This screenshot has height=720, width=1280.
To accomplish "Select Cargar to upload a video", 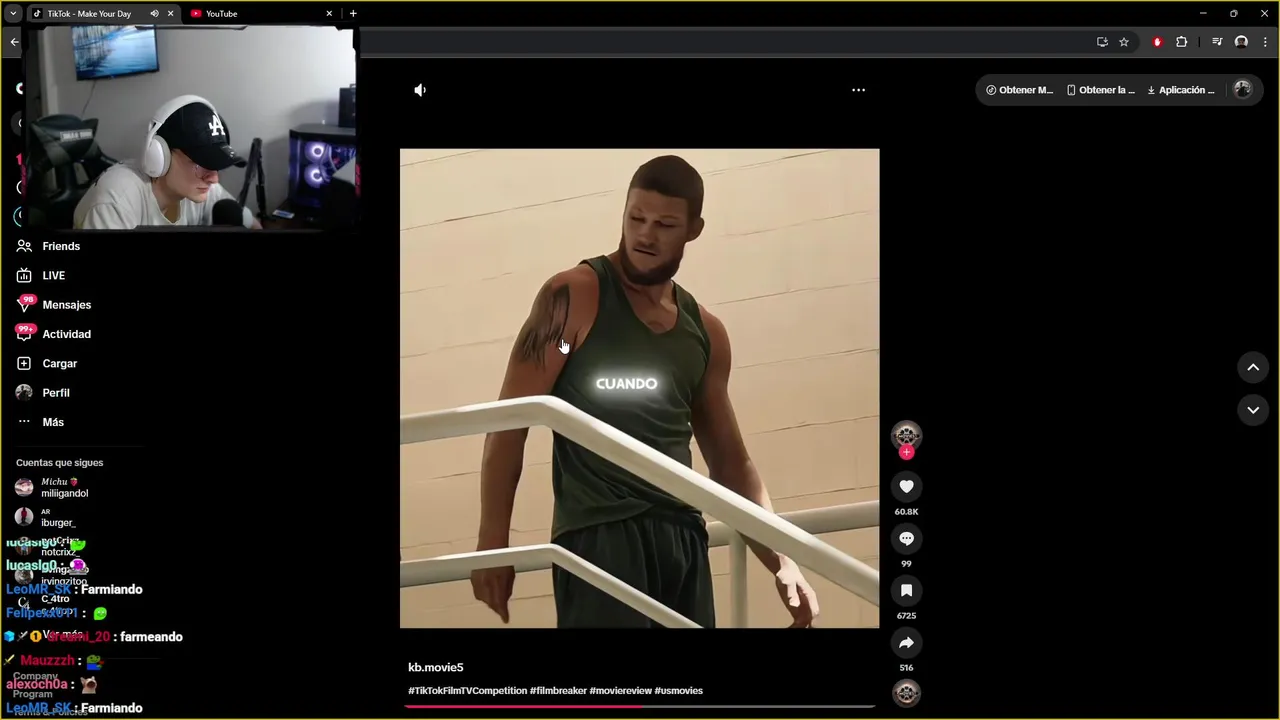I will (59, 363).
